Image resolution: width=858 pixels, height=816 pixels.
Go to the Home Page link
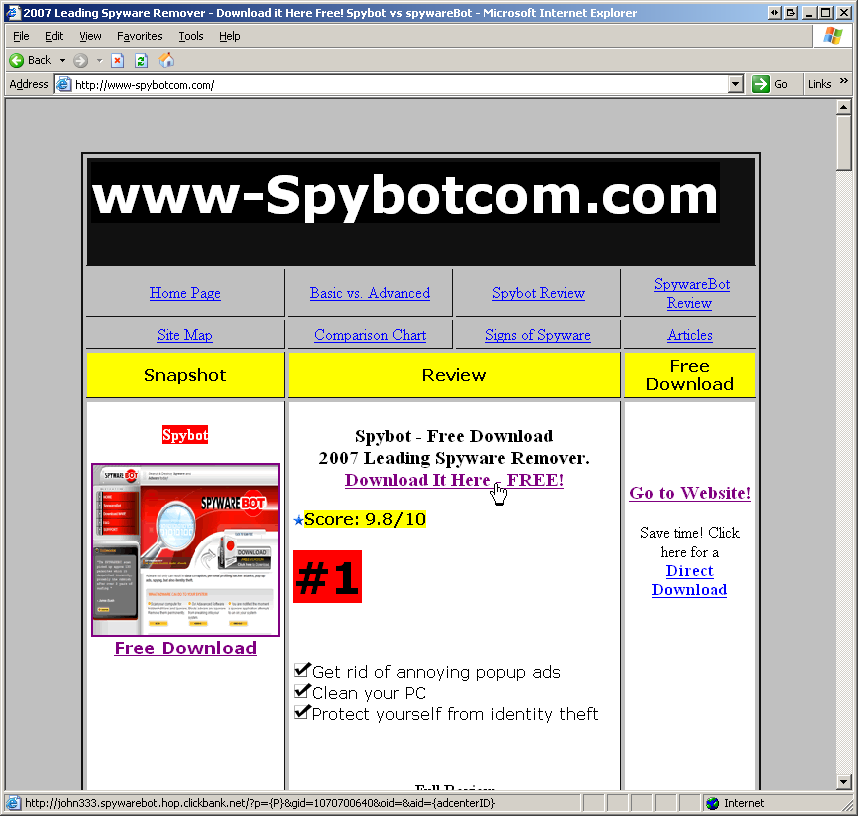click(185, 293)
